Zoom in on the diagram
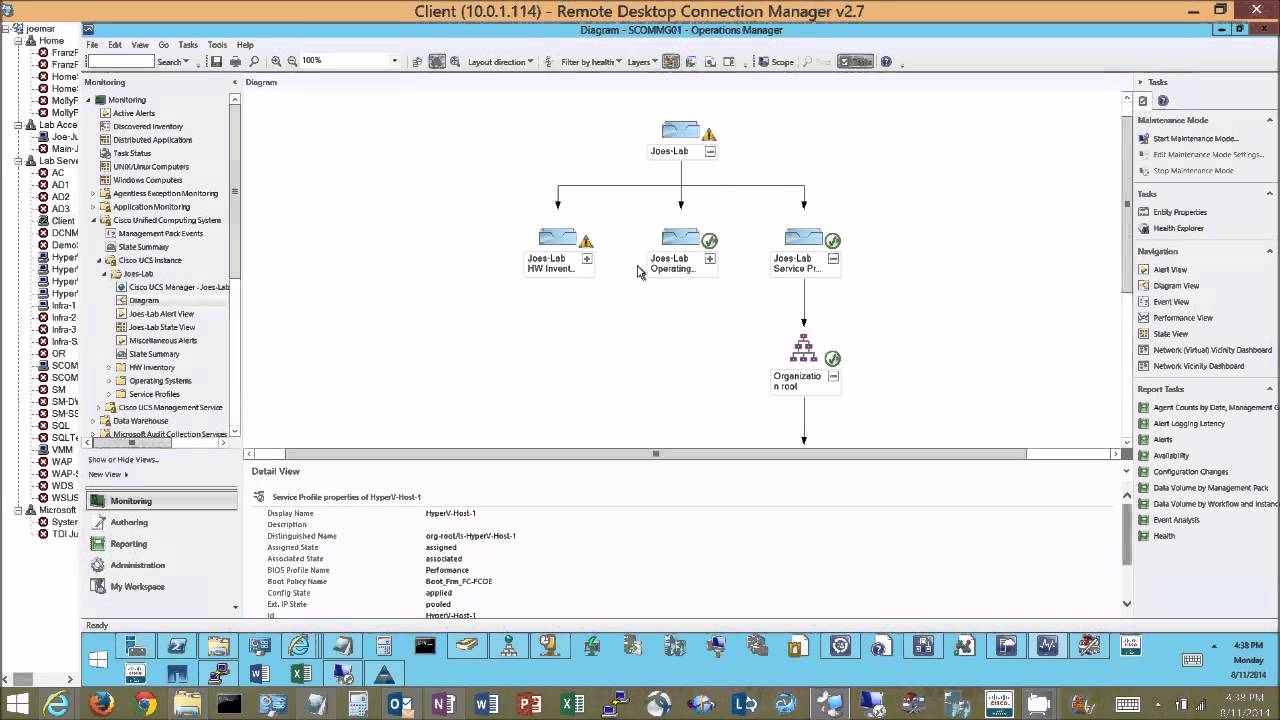 coord(276,62)
